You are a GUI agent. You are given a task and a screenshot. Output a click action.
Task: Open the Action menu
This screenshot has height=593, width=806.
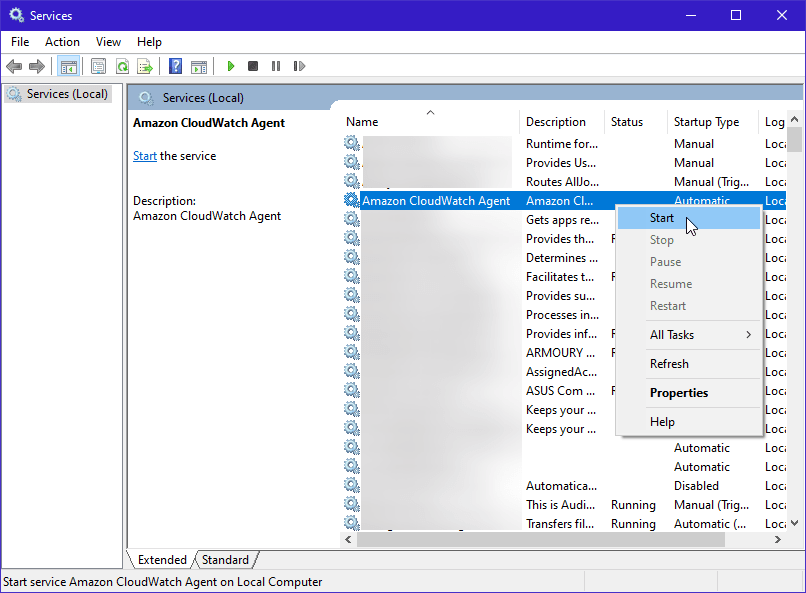[62, 42]
